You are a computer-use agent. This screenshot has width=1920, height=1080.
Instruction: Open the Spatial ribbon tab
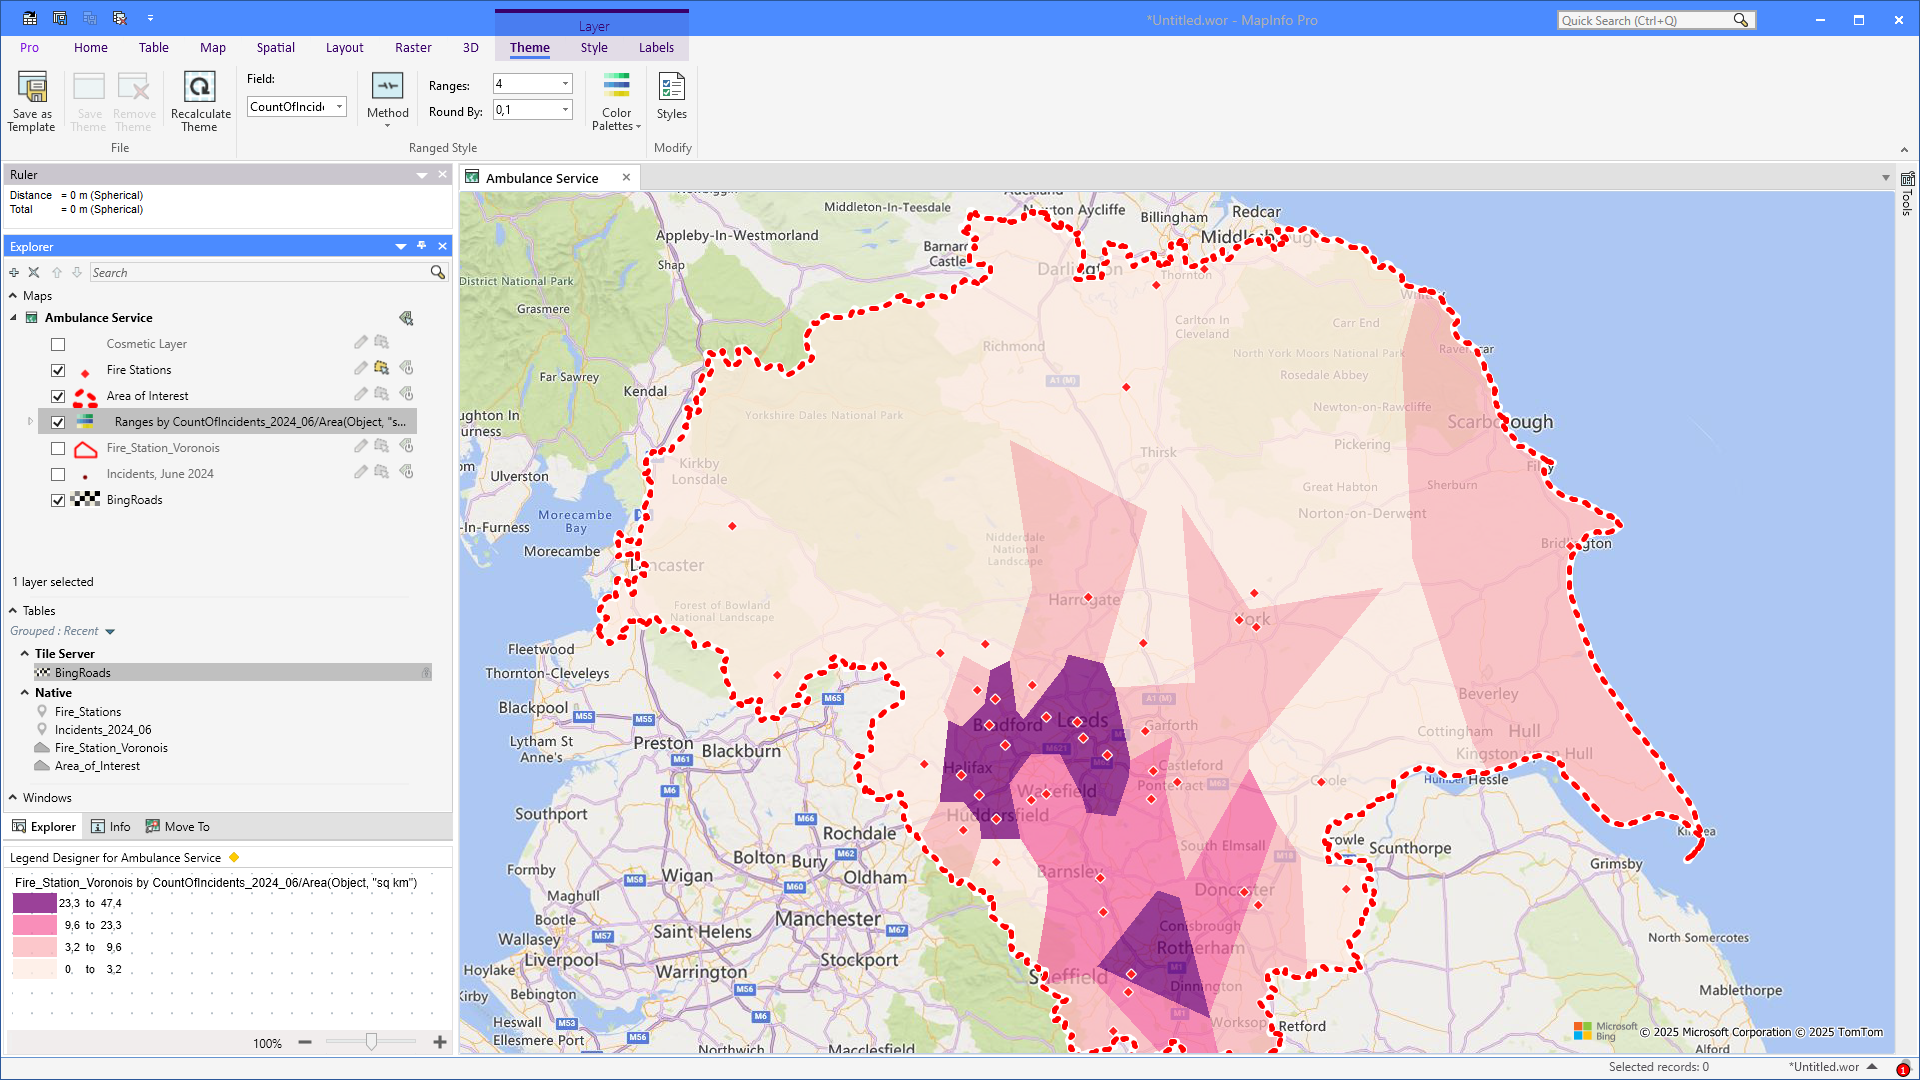275,47
